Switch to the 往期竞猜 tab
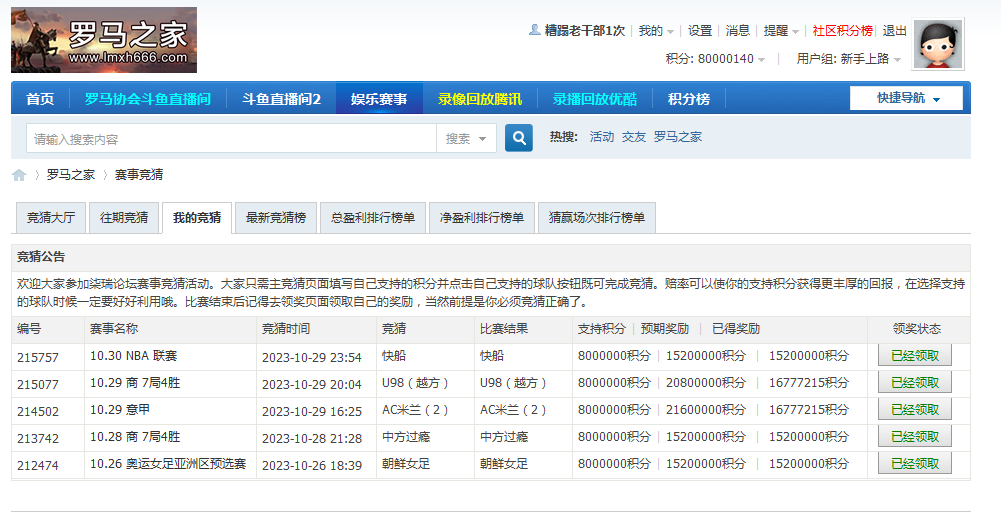The height and width of the screenshot is (519, 1001). coord(124,218)
